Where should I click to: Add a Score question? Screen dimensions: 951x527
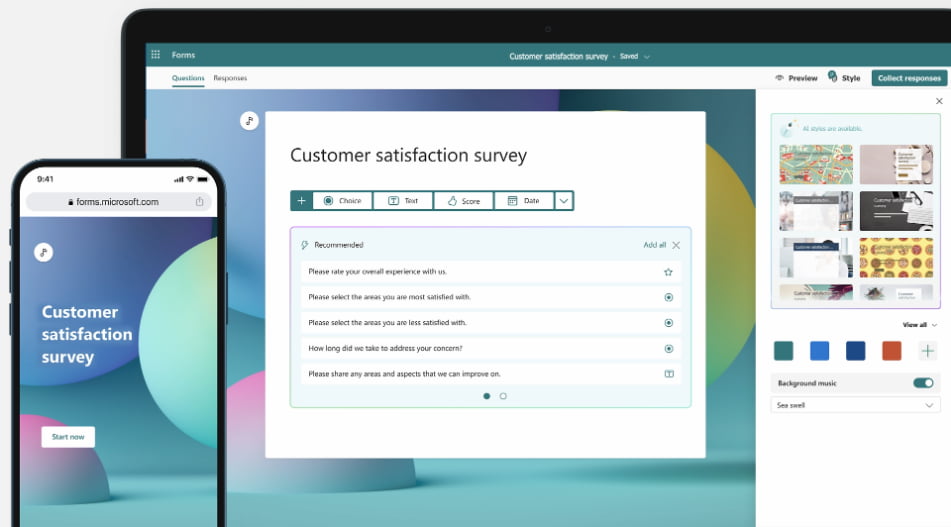coord(464,201)
